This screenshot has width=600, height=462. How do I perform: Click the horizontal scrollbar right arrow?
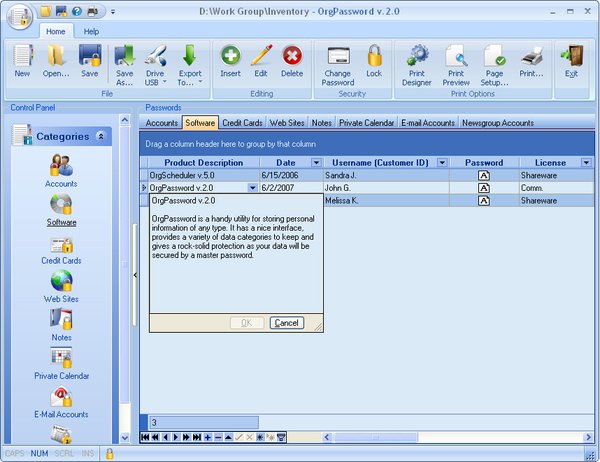point(589,437)
